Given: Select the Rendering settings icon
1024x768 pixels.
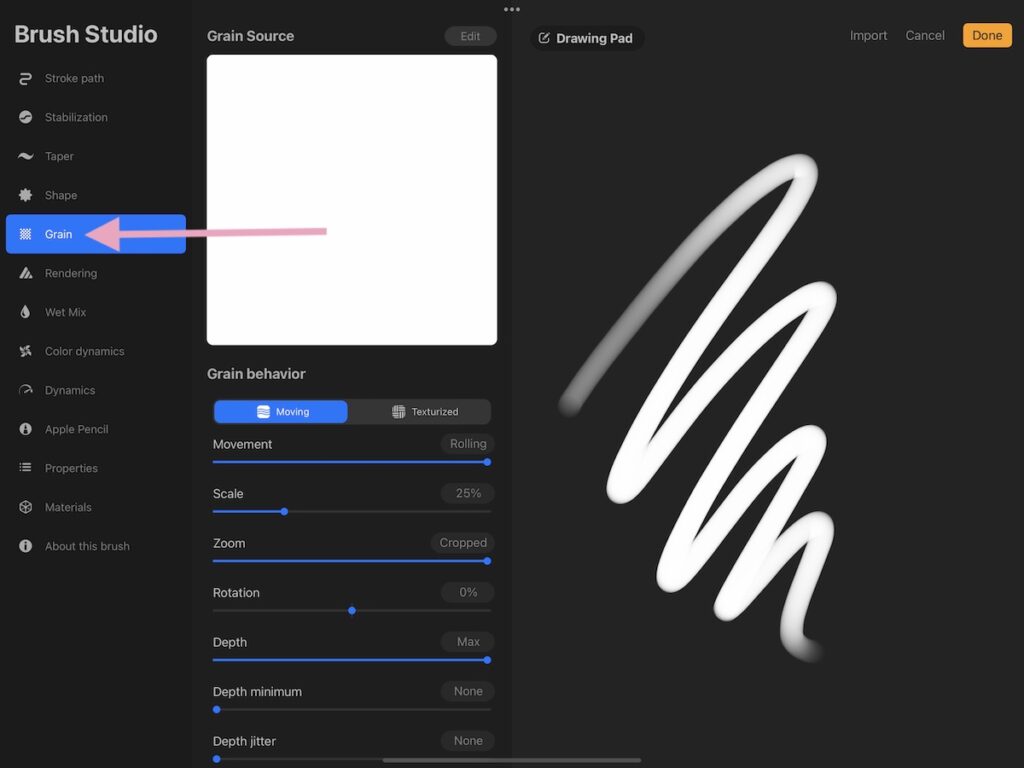Looking at the screenshot, I should (x=27, y=273).
